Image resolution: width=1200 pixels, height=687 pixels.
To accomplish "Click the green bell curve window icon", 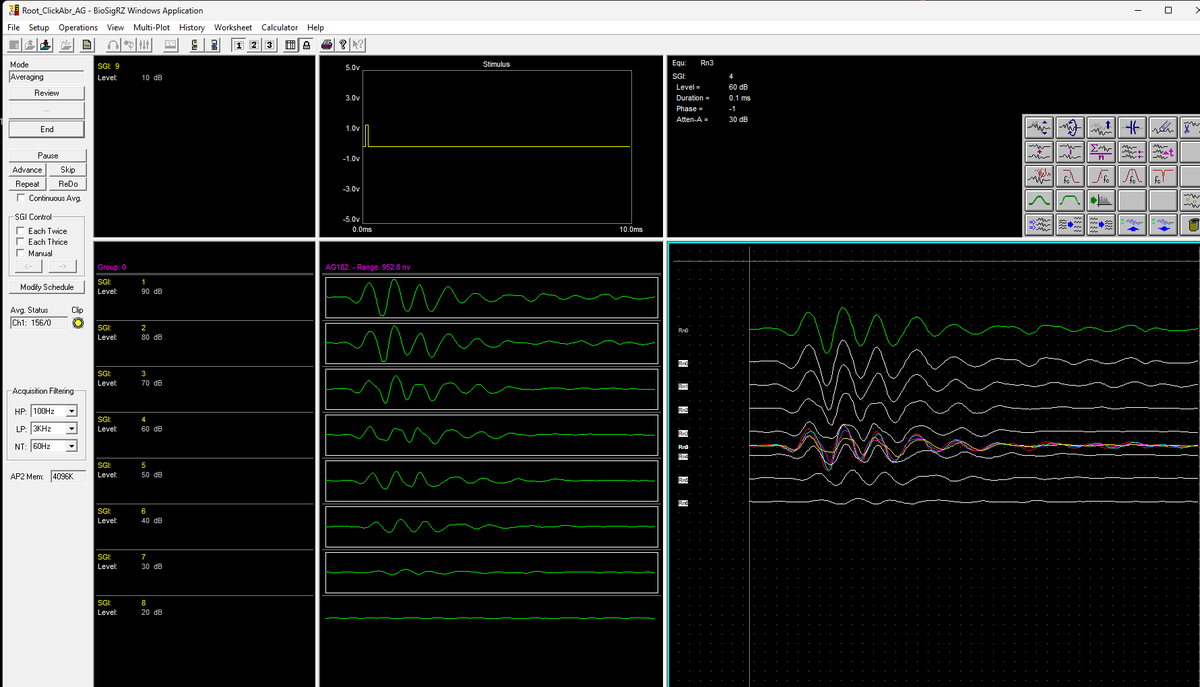I will (x=1039, y=200).
